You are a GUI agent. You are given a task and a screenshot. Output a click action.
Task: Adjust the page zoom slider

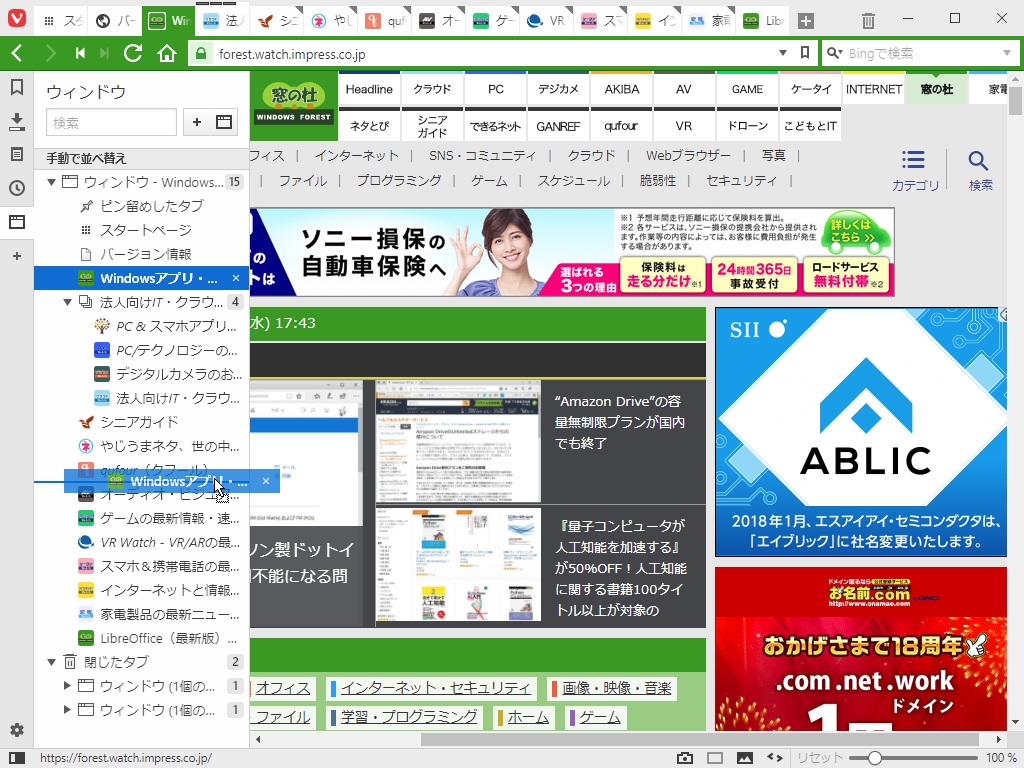pyautogui.click(x=875, y=757)
